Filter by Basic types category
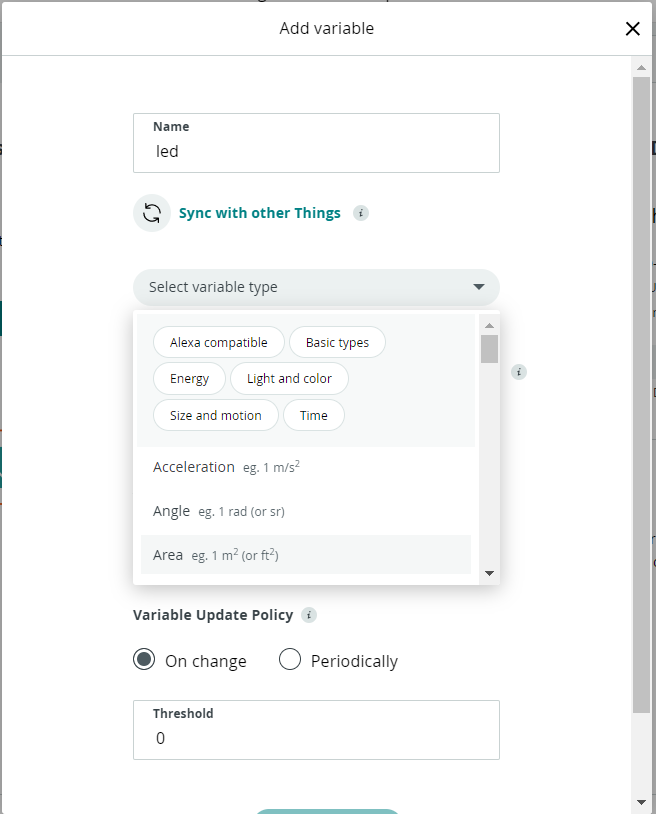Image resolution: width=656 pixels, height=814 pixels. pyautogui.click(x=337, y=343)
